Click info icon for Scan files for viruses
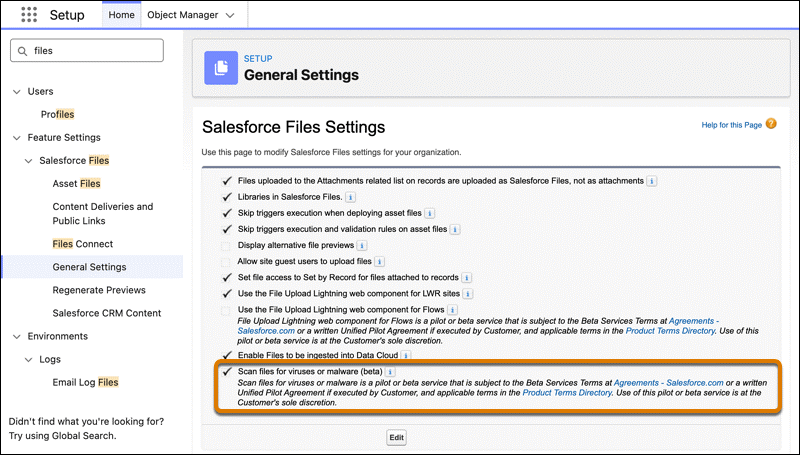Viewport: 800px width, 455px height. [405, 372]
